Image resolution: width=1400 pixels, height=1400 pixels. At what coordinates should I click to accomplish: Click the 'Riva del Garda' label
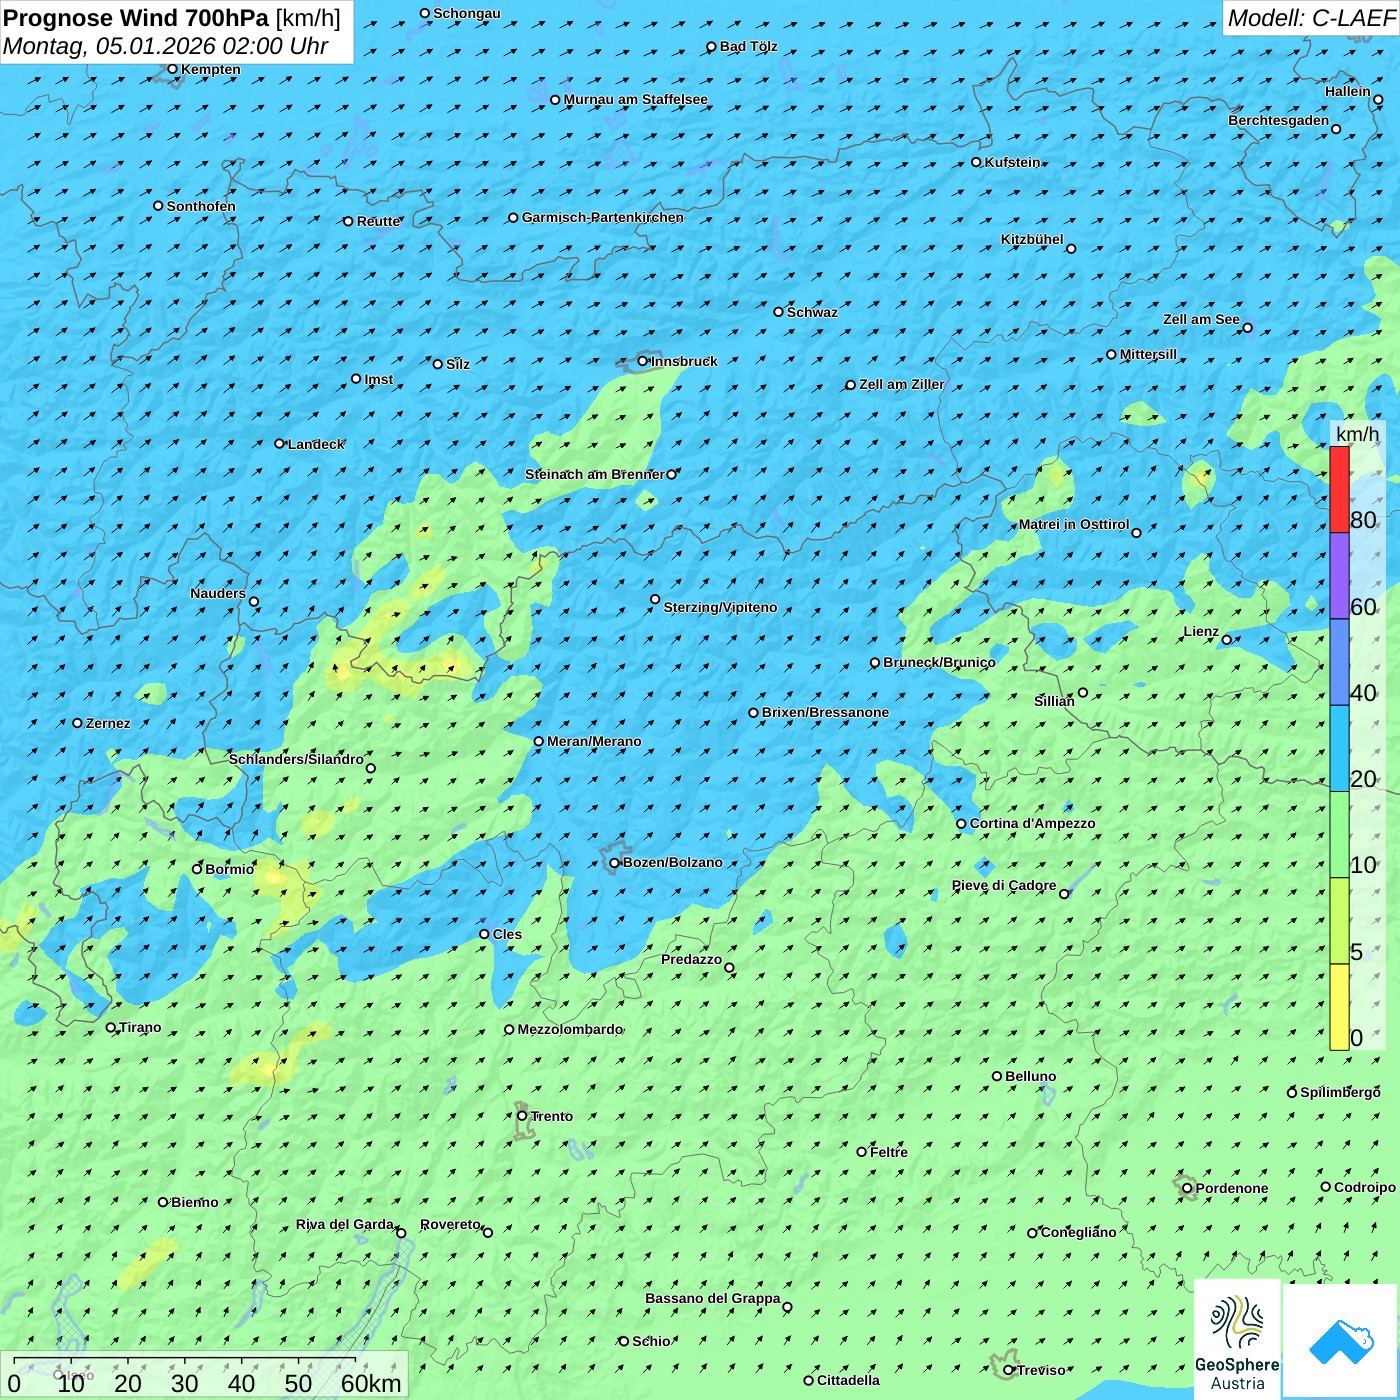tap(345, 1224)
